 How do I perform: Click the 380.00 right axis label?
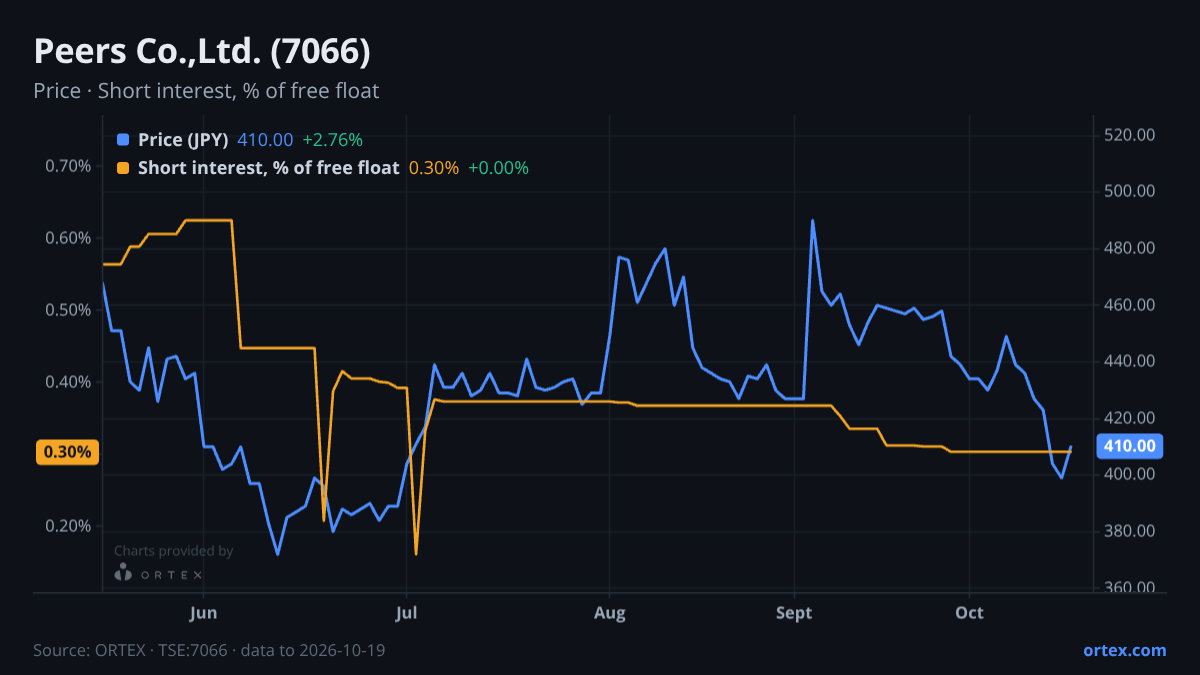click(1130, 531)
